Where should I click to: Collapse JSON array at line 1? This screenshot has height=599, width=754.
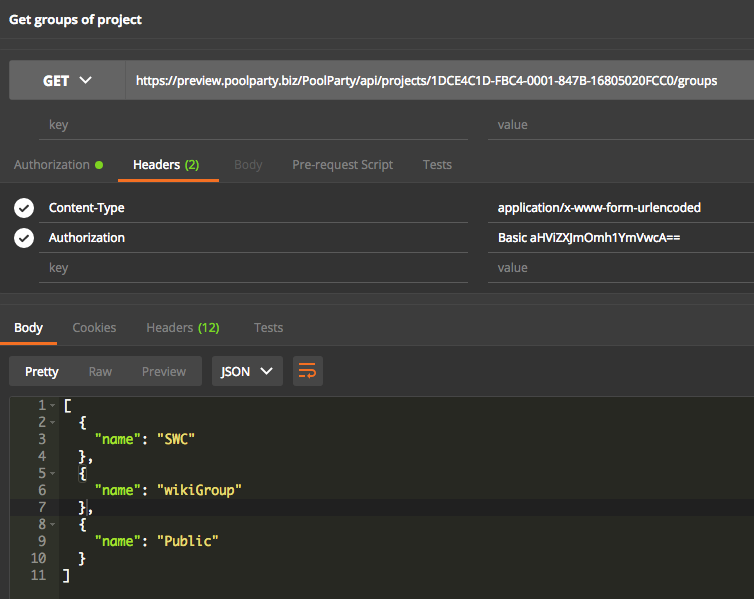click(52, 405)
